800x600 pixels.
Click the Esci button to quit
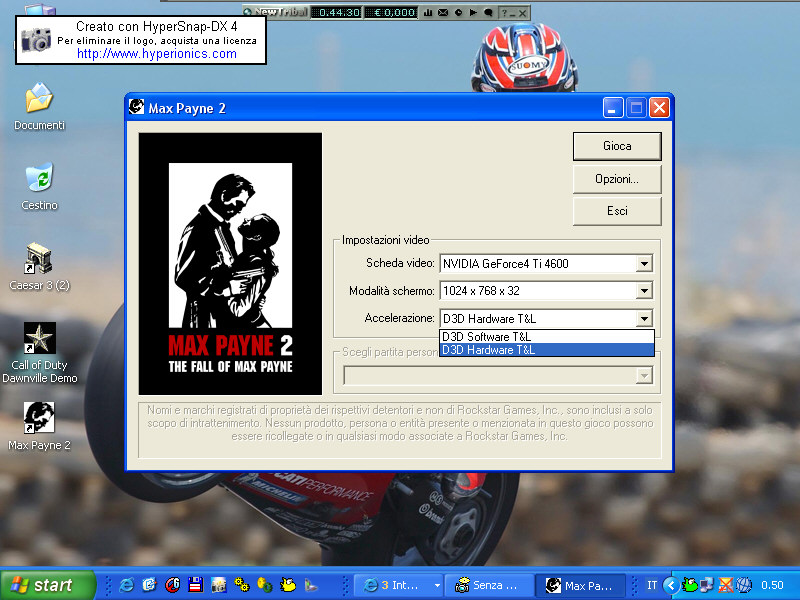click(617, 211)
